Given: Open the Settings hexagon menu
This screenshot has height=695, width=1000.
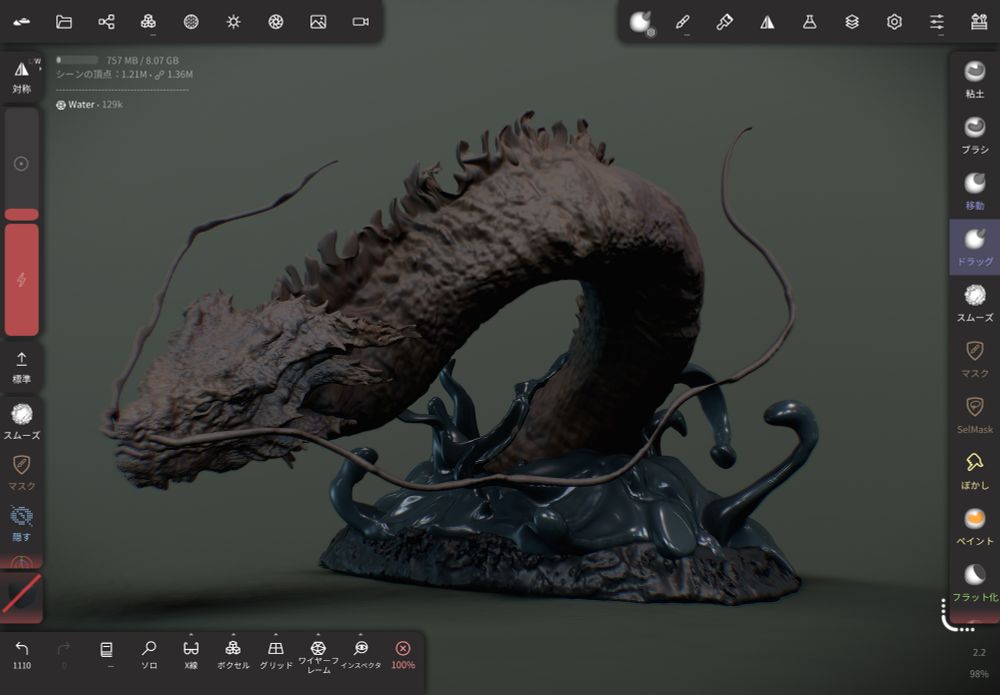Looking at the screenshot, I should click(x=894, y=22).
